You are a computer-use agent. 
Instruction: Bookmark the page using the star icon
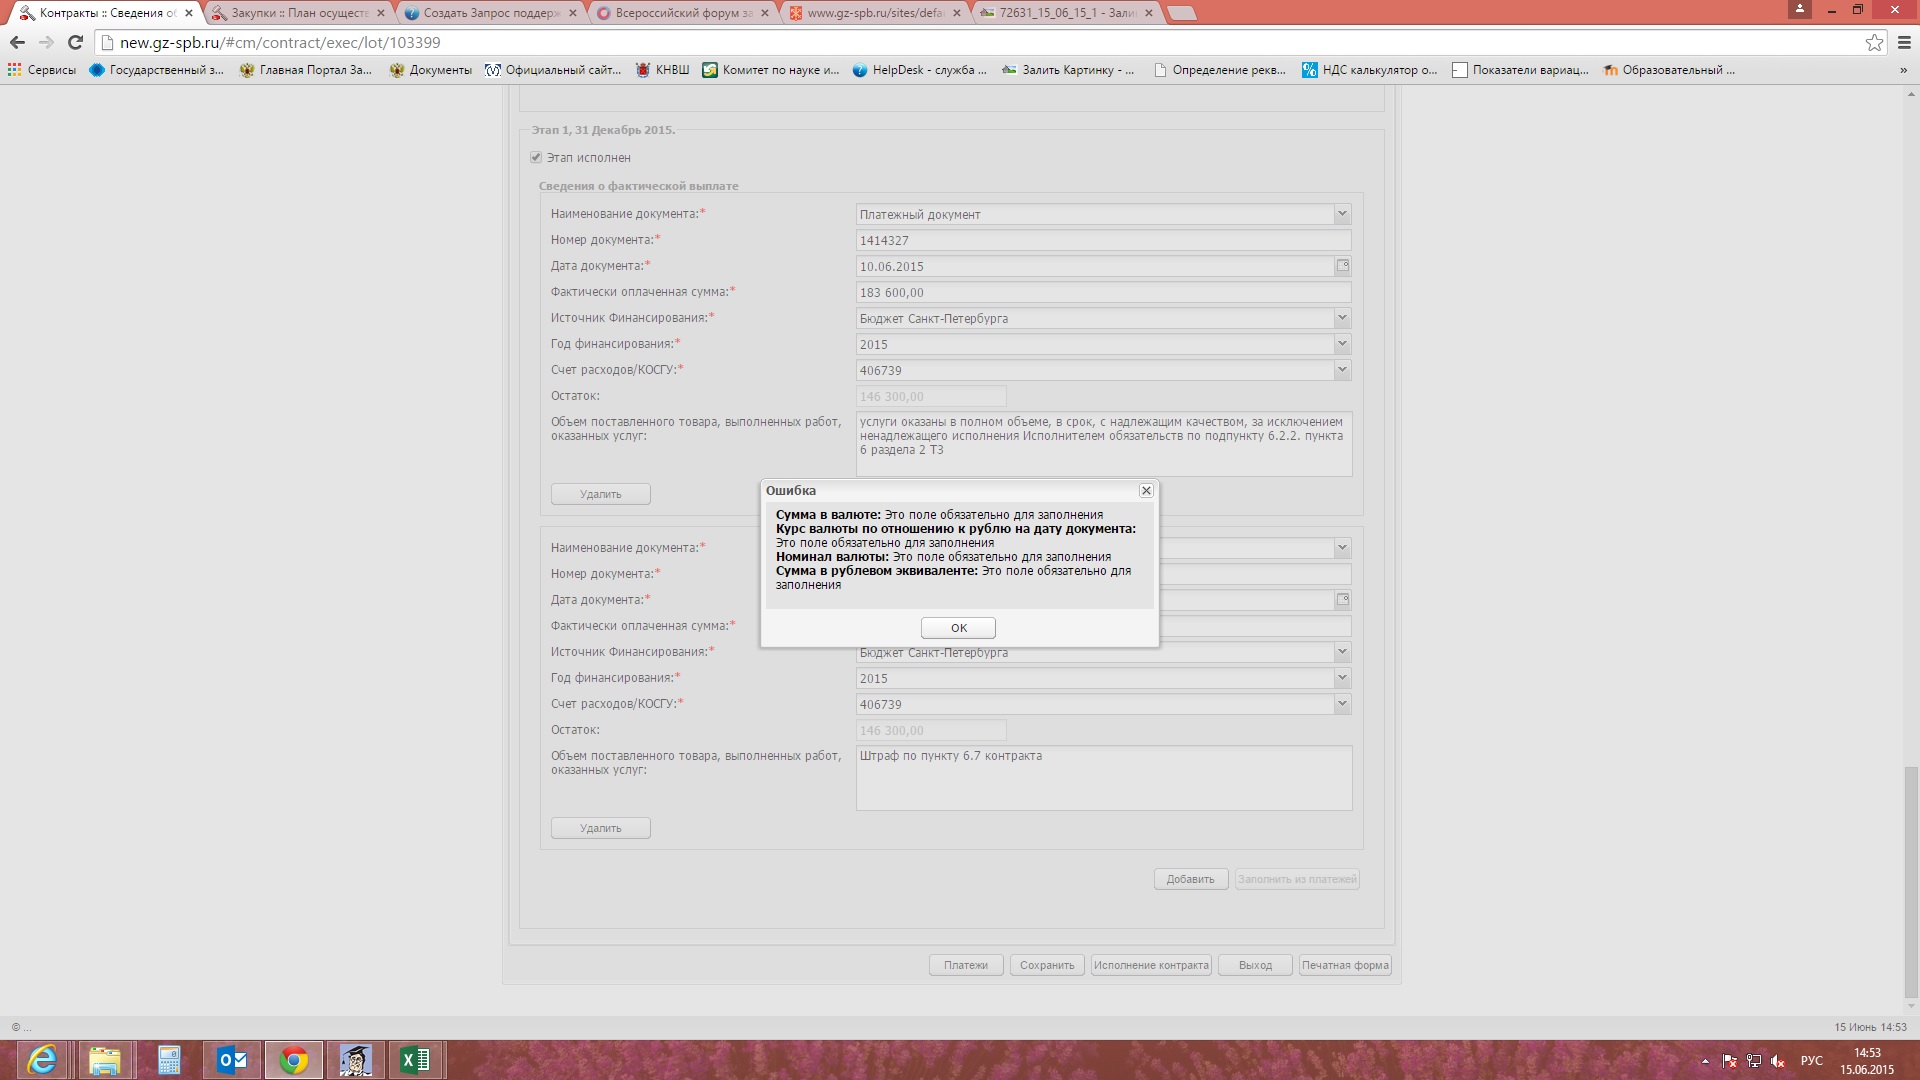1874,42
